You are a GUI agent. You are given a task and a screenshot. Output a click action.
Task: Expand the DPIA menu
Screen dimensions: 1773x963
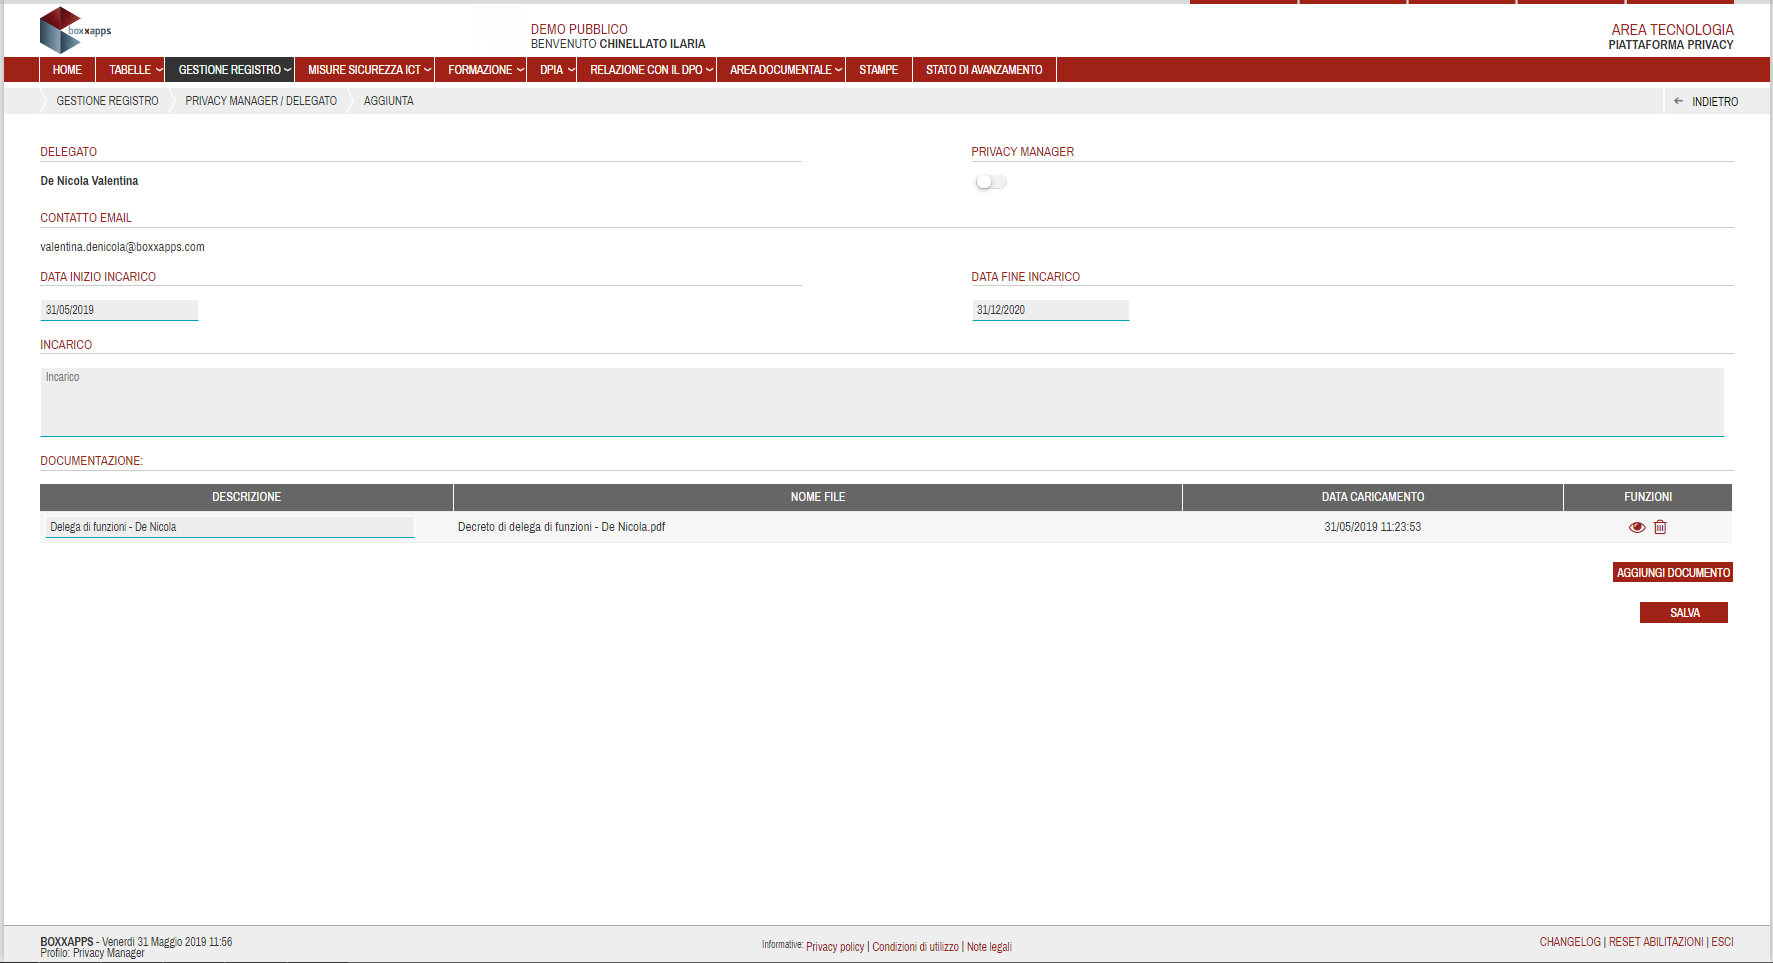552,70
